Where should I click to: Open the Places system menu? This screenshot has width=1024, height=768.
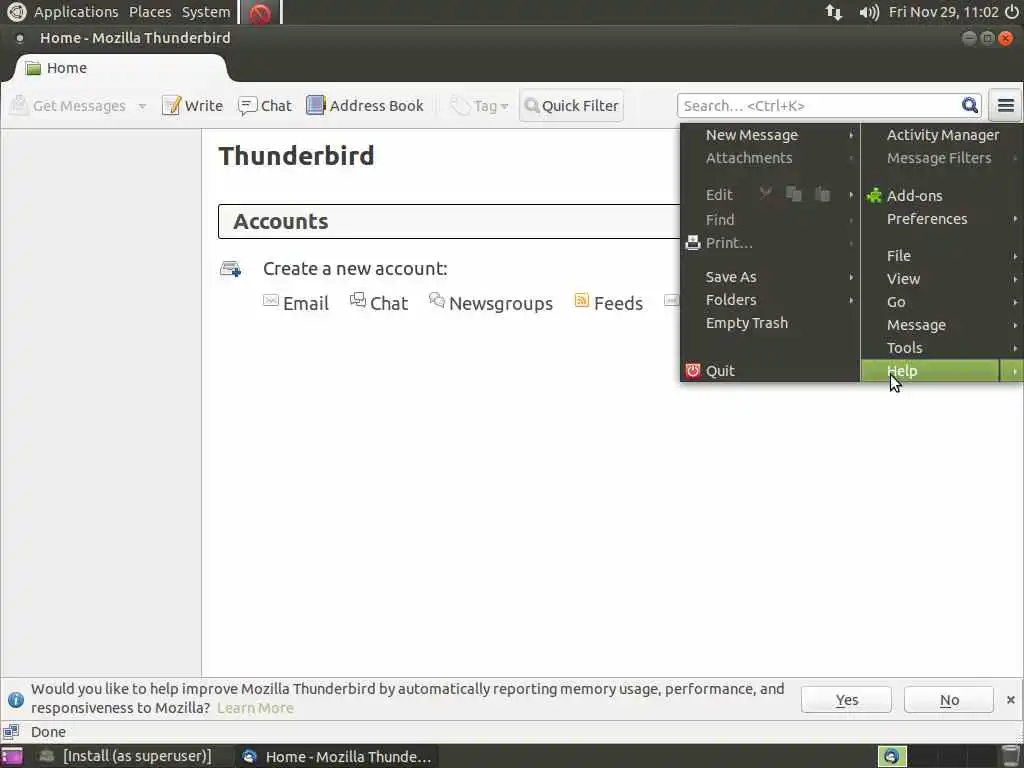[x=150, y=12]
